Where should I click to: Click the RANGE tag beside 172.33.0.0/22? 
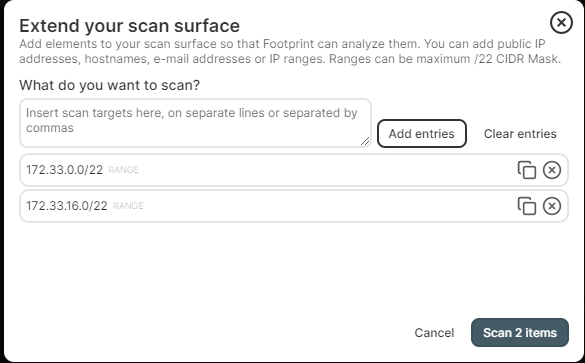(x=123, y=170)
